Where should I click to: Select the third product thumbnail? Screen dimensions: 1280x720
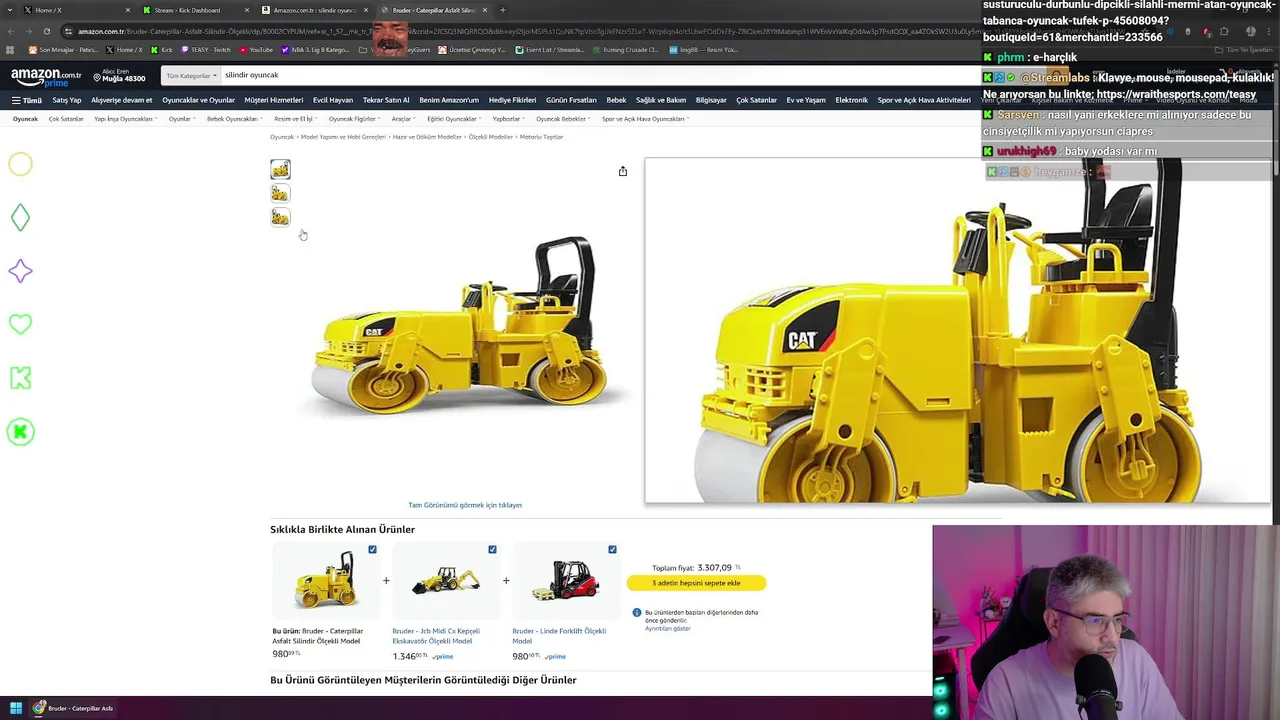point(280,217)
